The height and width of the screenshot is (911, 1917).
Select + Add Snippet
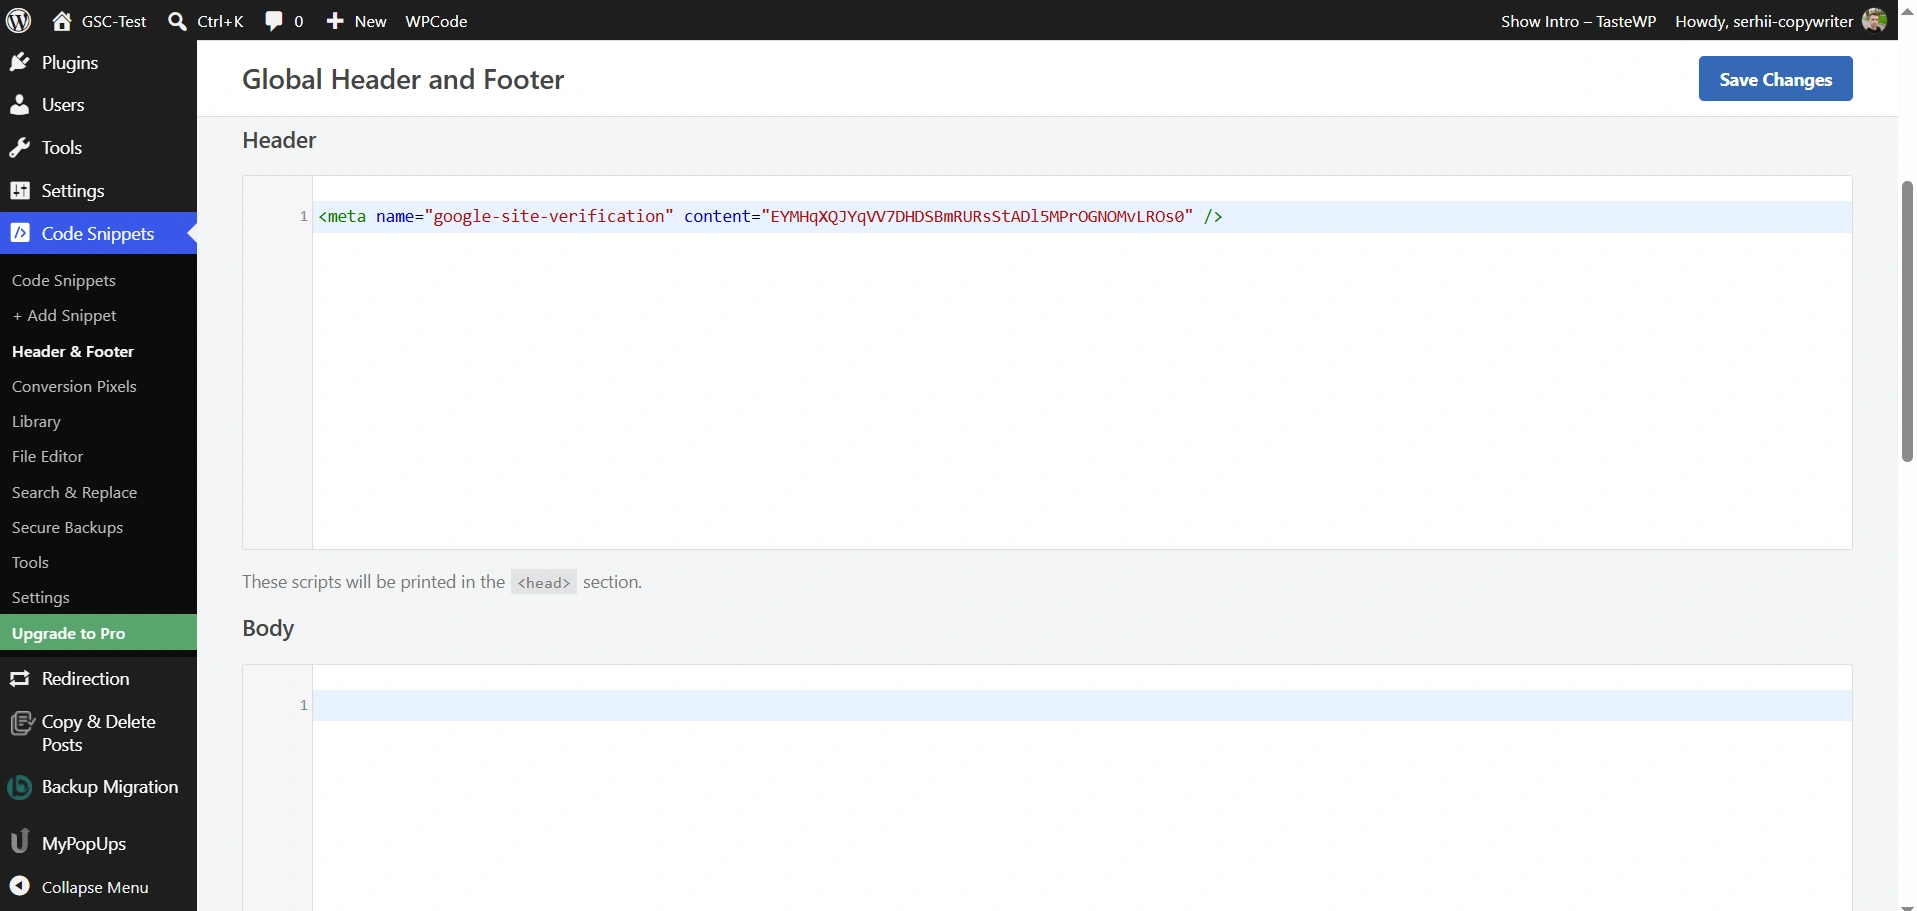point(64,315)
